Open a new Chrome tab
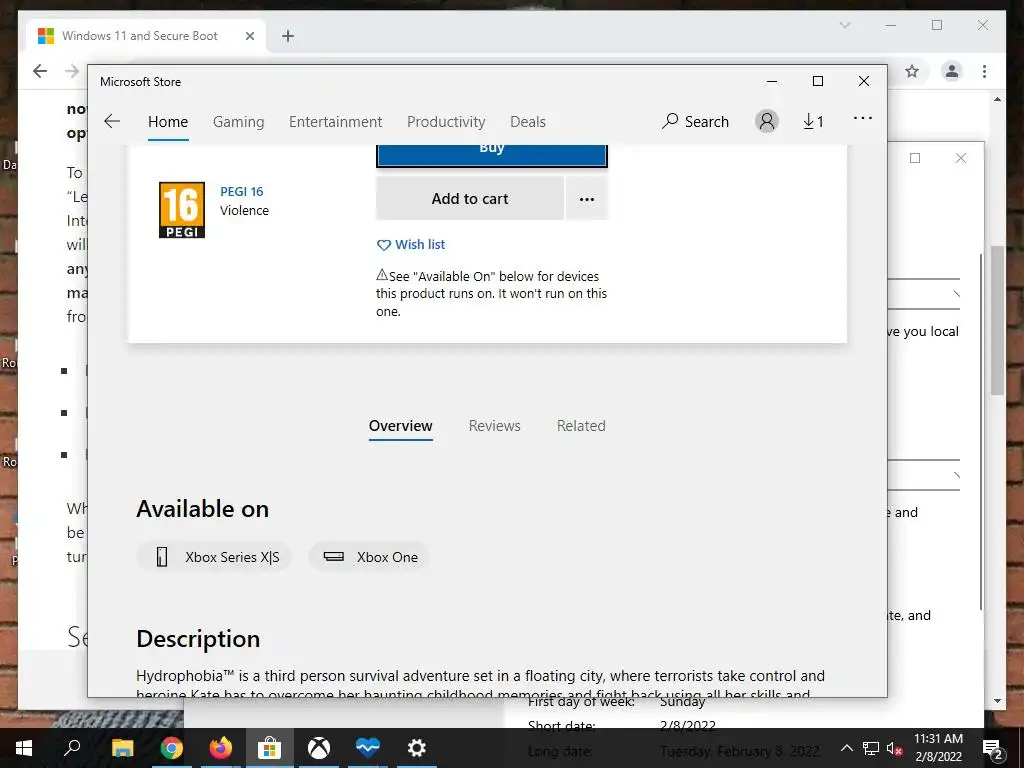The height and width of the screenshot is (768, 1024). point(288,36)
